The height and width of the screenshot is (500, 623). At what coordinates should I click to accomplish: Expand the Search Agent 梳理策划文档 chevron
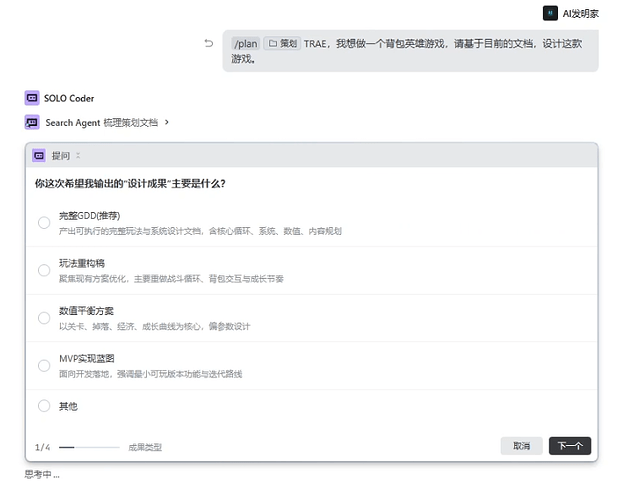click(167, 122)
